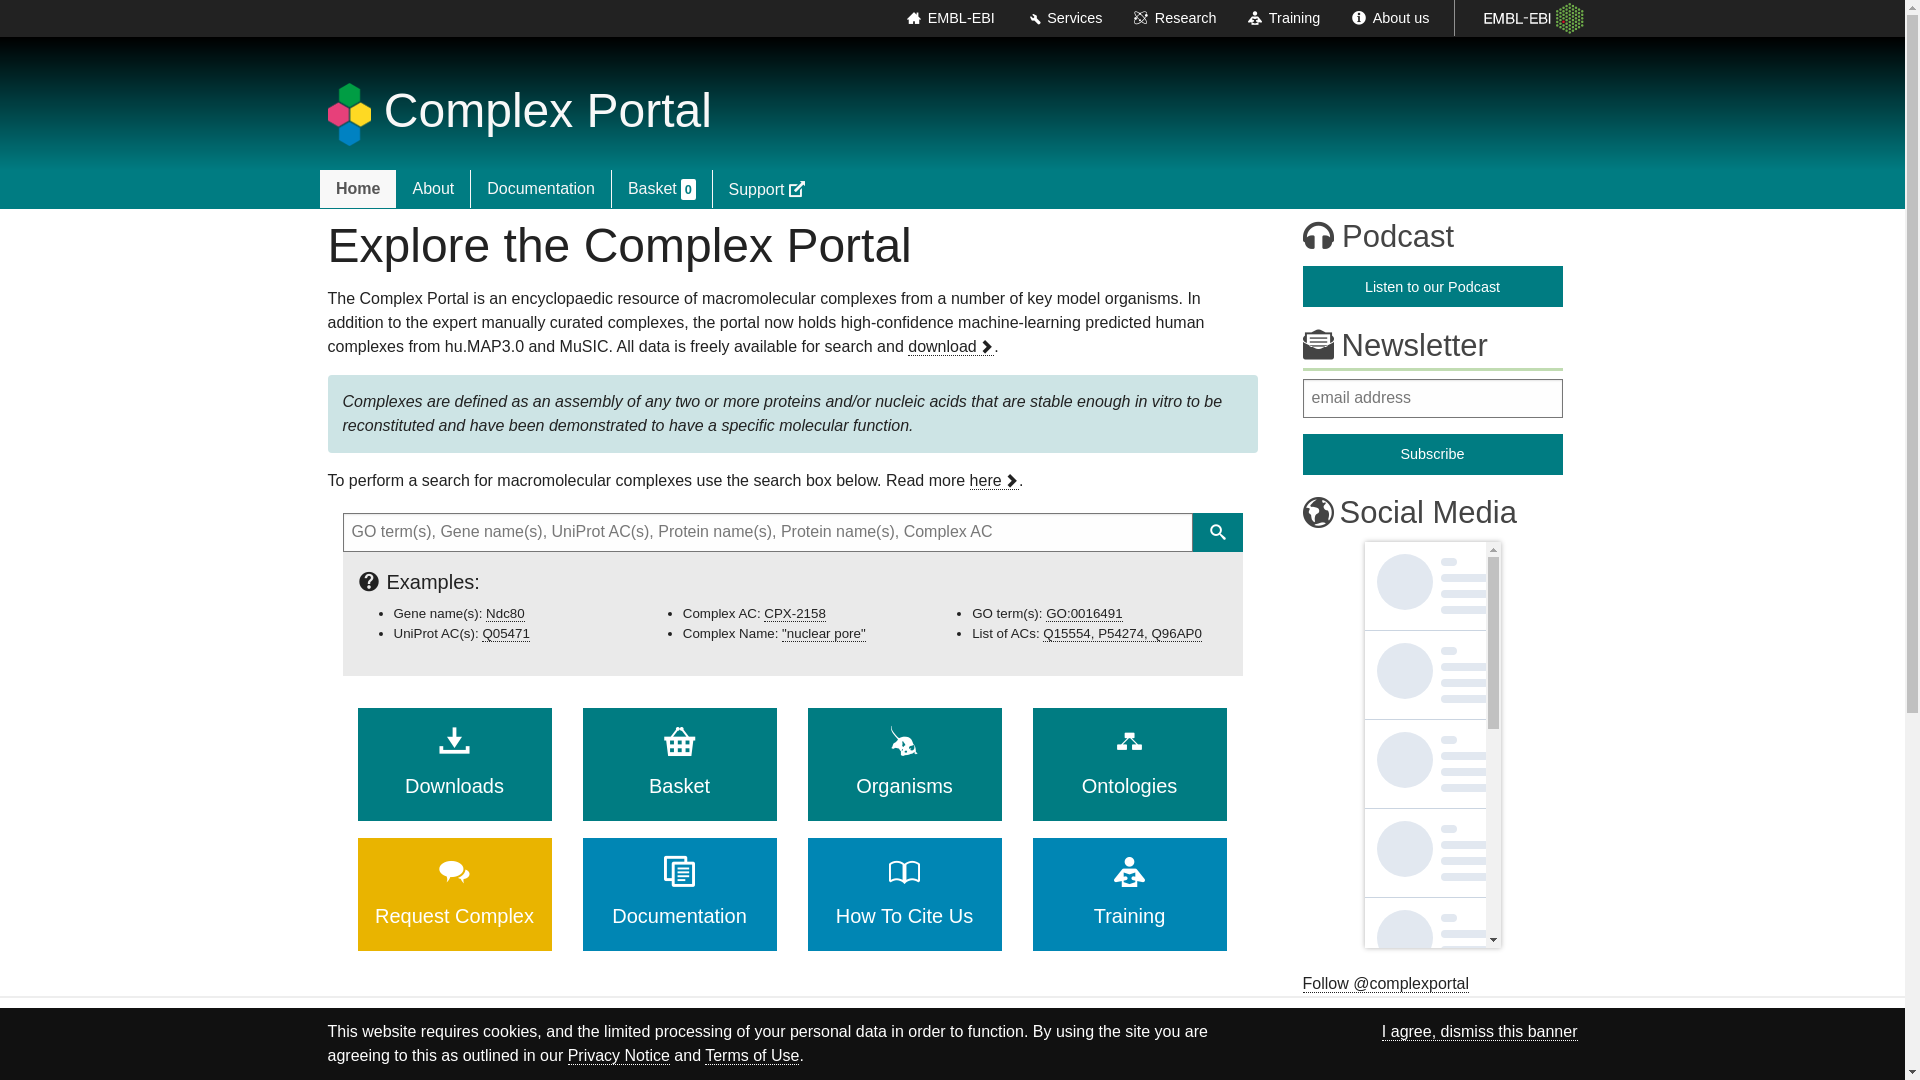
Task: Open the Ontologies tile
Action: point(1129,764)
